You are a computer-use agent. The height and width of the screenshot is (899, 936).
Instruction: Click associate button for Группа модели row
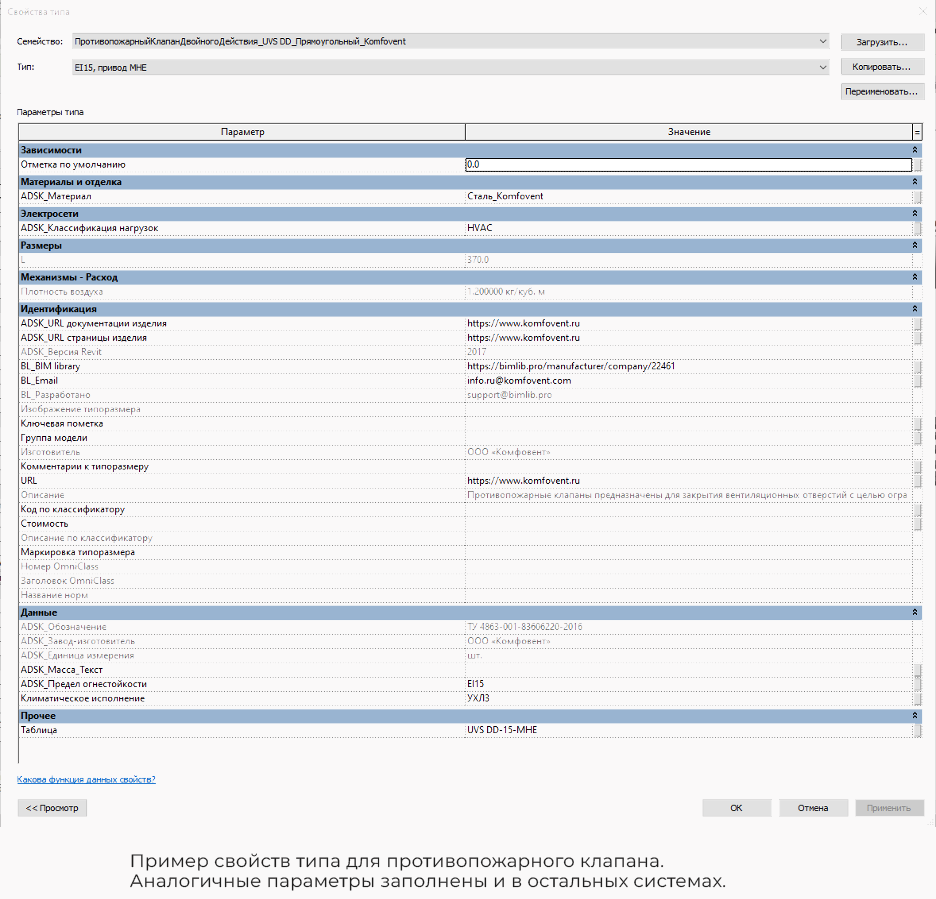click(917, 438)
